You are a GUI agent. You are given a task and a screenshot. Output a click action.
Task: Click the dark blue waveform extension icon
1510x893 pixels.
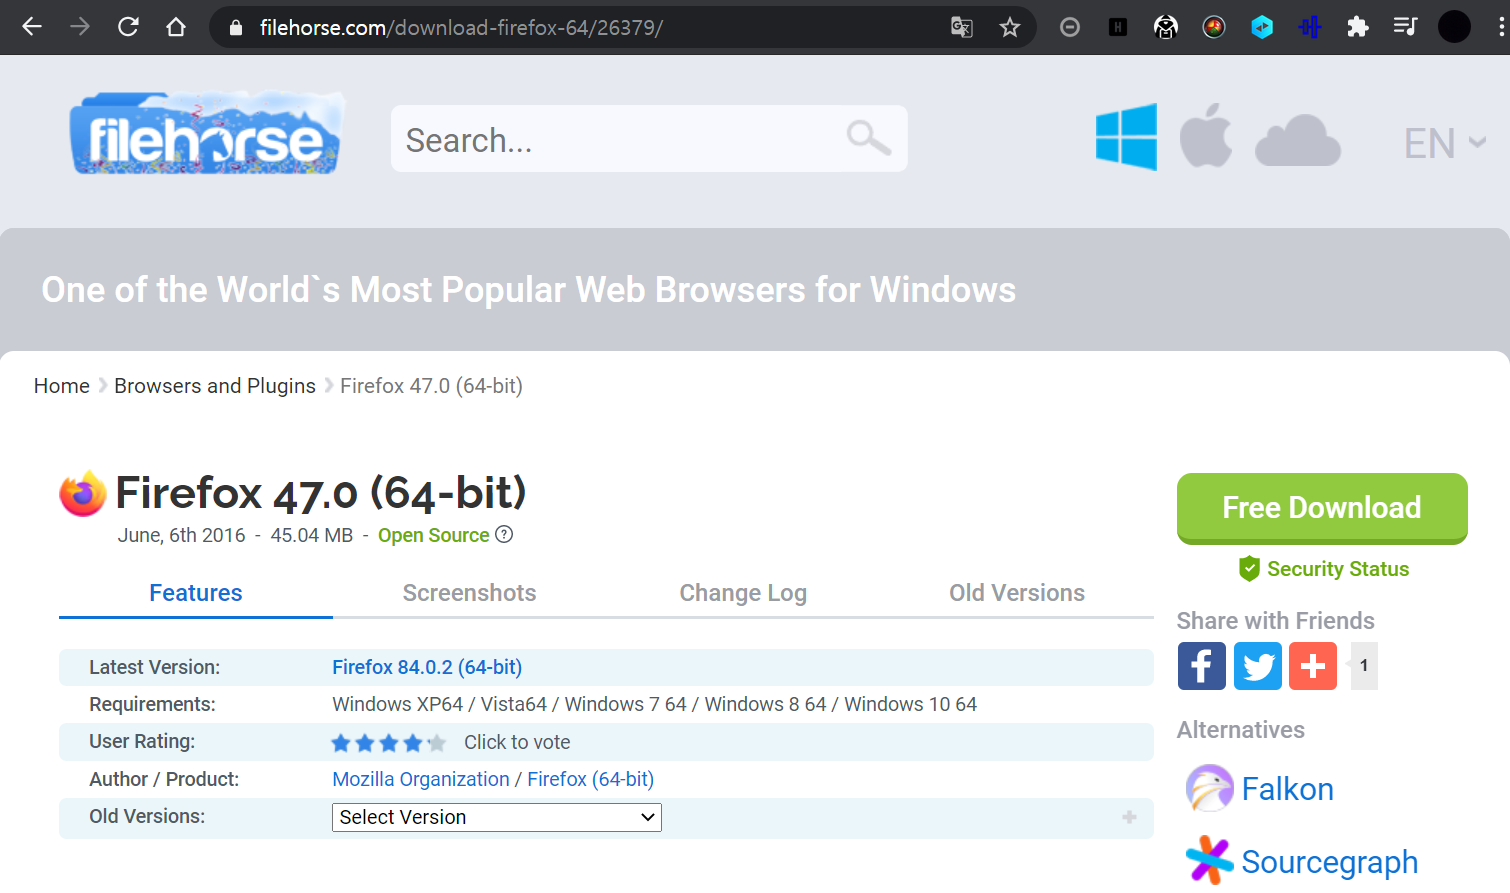point(1310,27)
